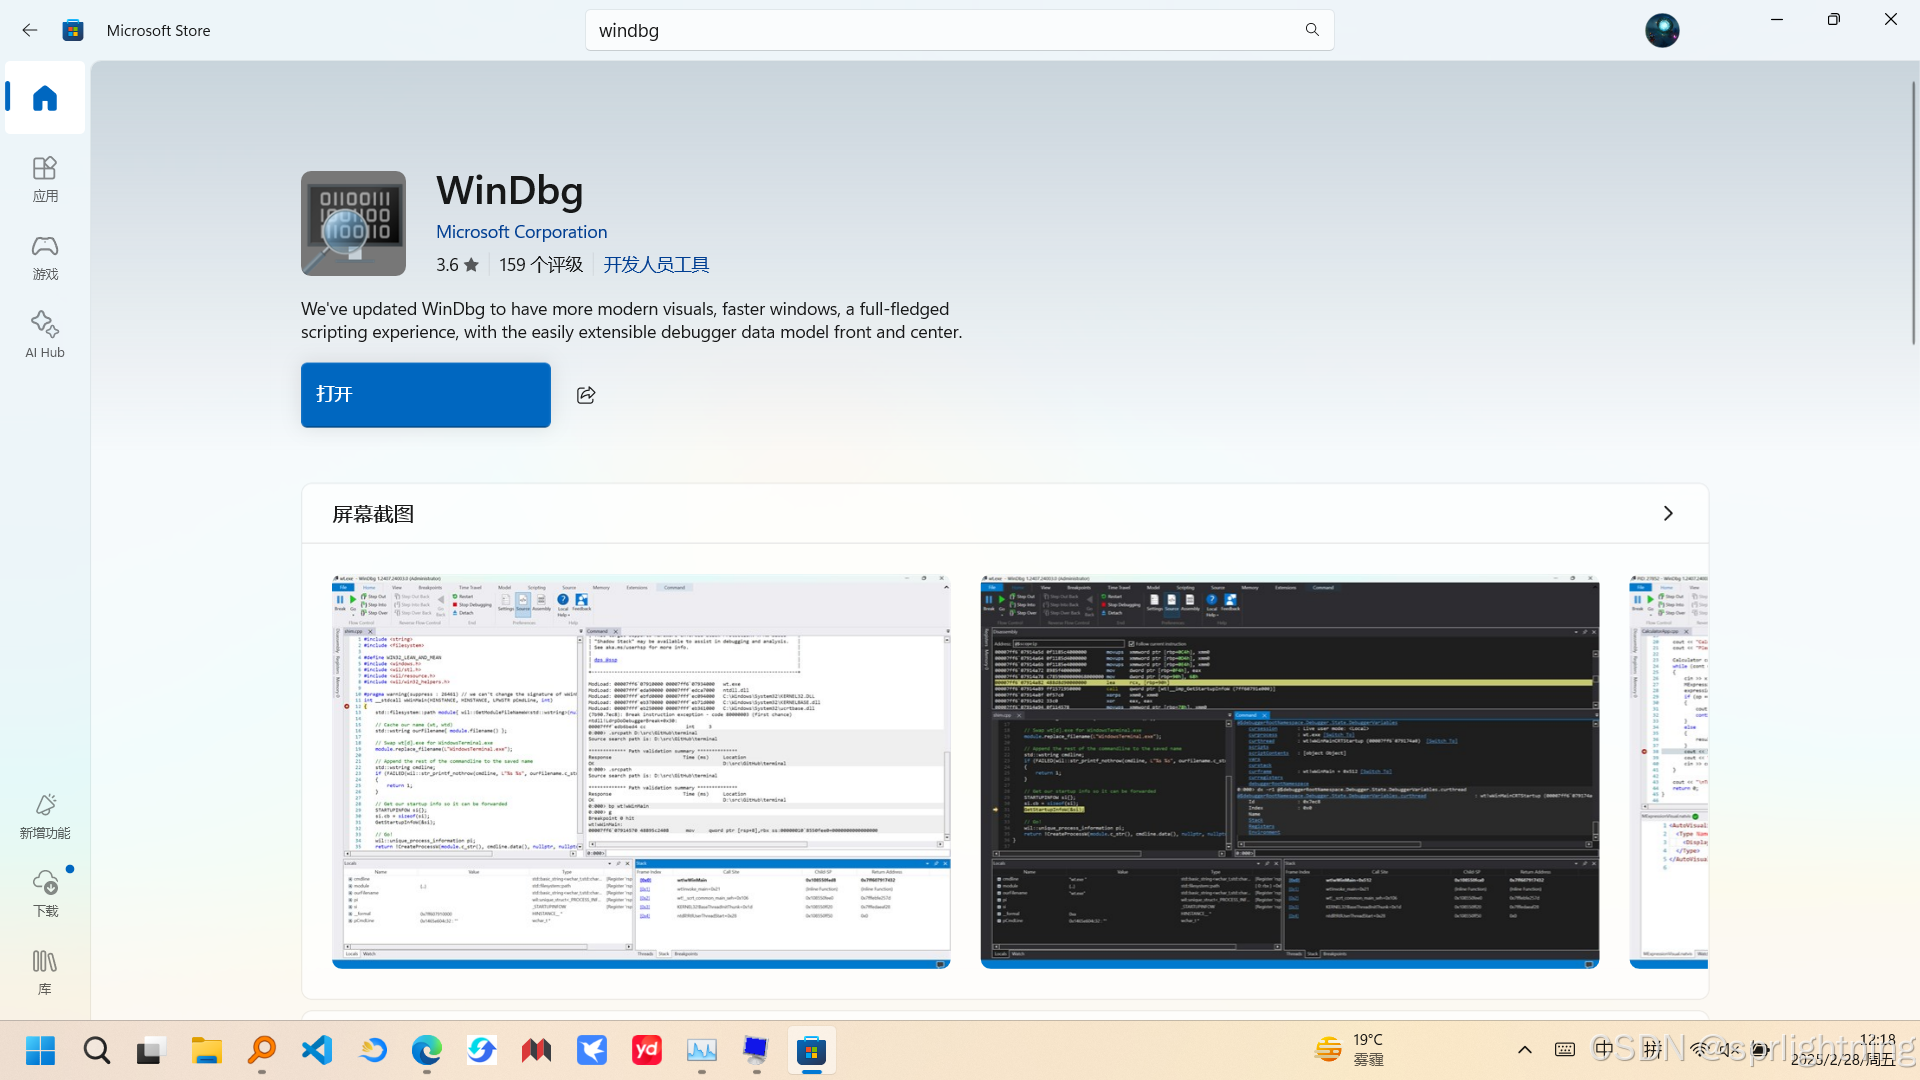1920x1080 pixels.
Task: Click the WinDbg app logo
Action: pos(353,223)
